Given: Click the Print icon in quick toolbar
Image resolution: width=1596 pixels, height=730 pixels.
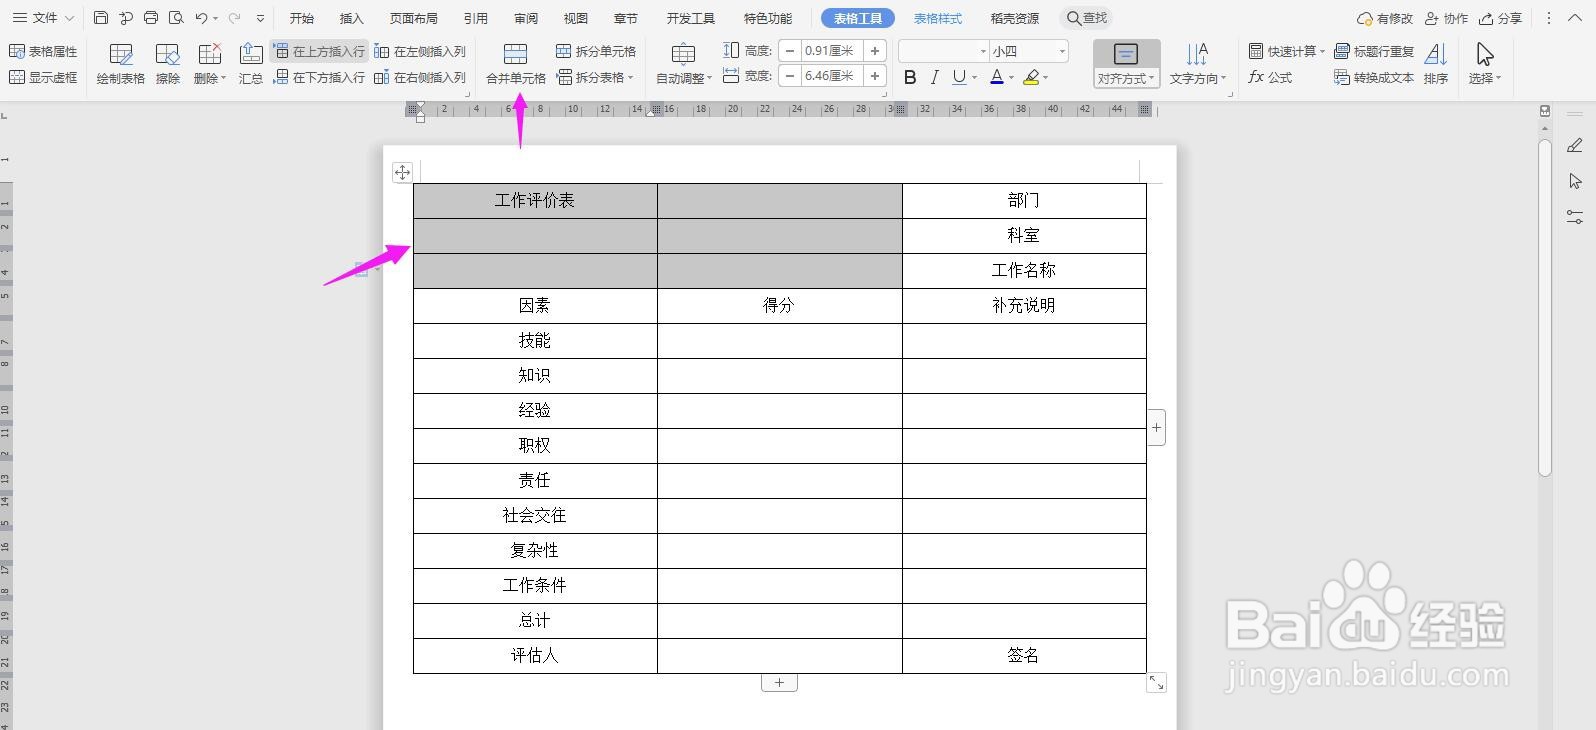Looking at the screenshot, I should [x=151, y=18].
